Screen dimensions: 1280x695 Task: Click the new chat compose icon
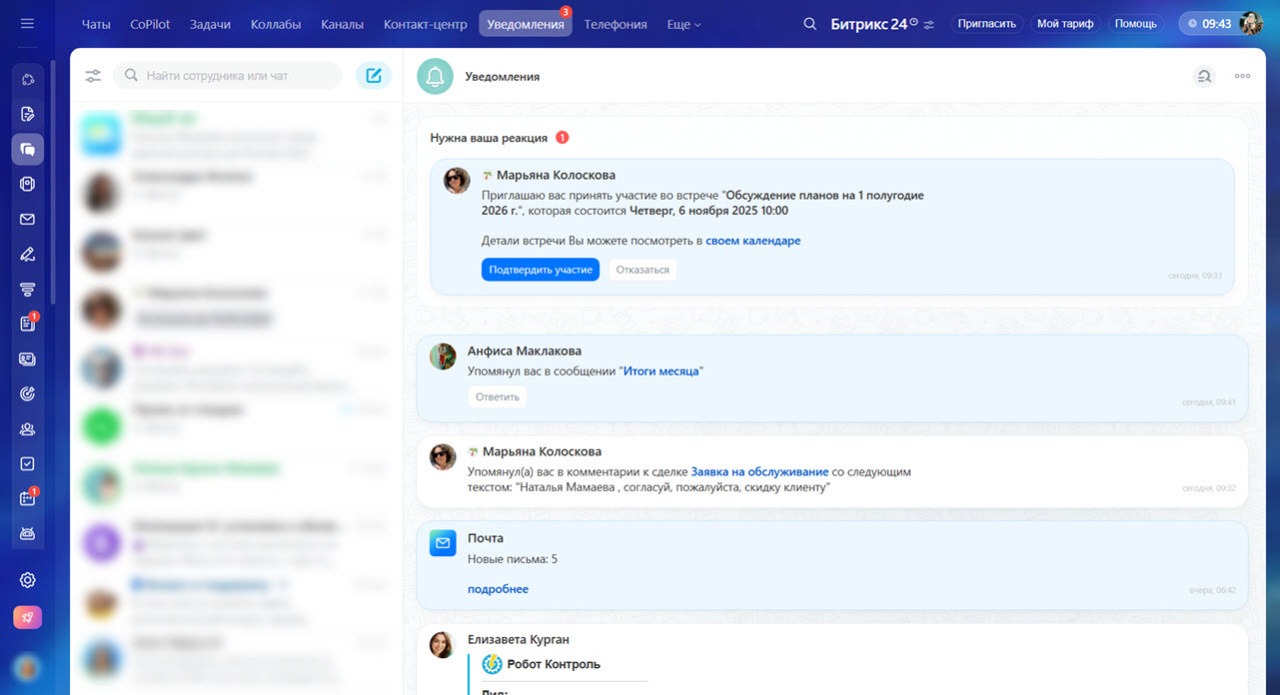coord(373,76)
